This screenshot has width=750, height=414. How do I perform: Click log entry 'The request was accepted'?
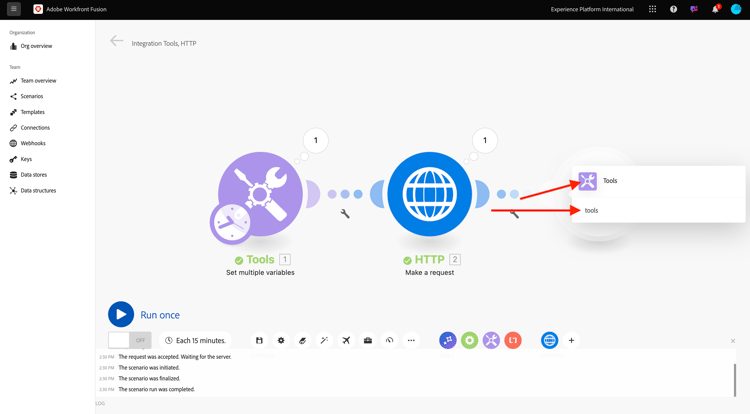point(175,357)
